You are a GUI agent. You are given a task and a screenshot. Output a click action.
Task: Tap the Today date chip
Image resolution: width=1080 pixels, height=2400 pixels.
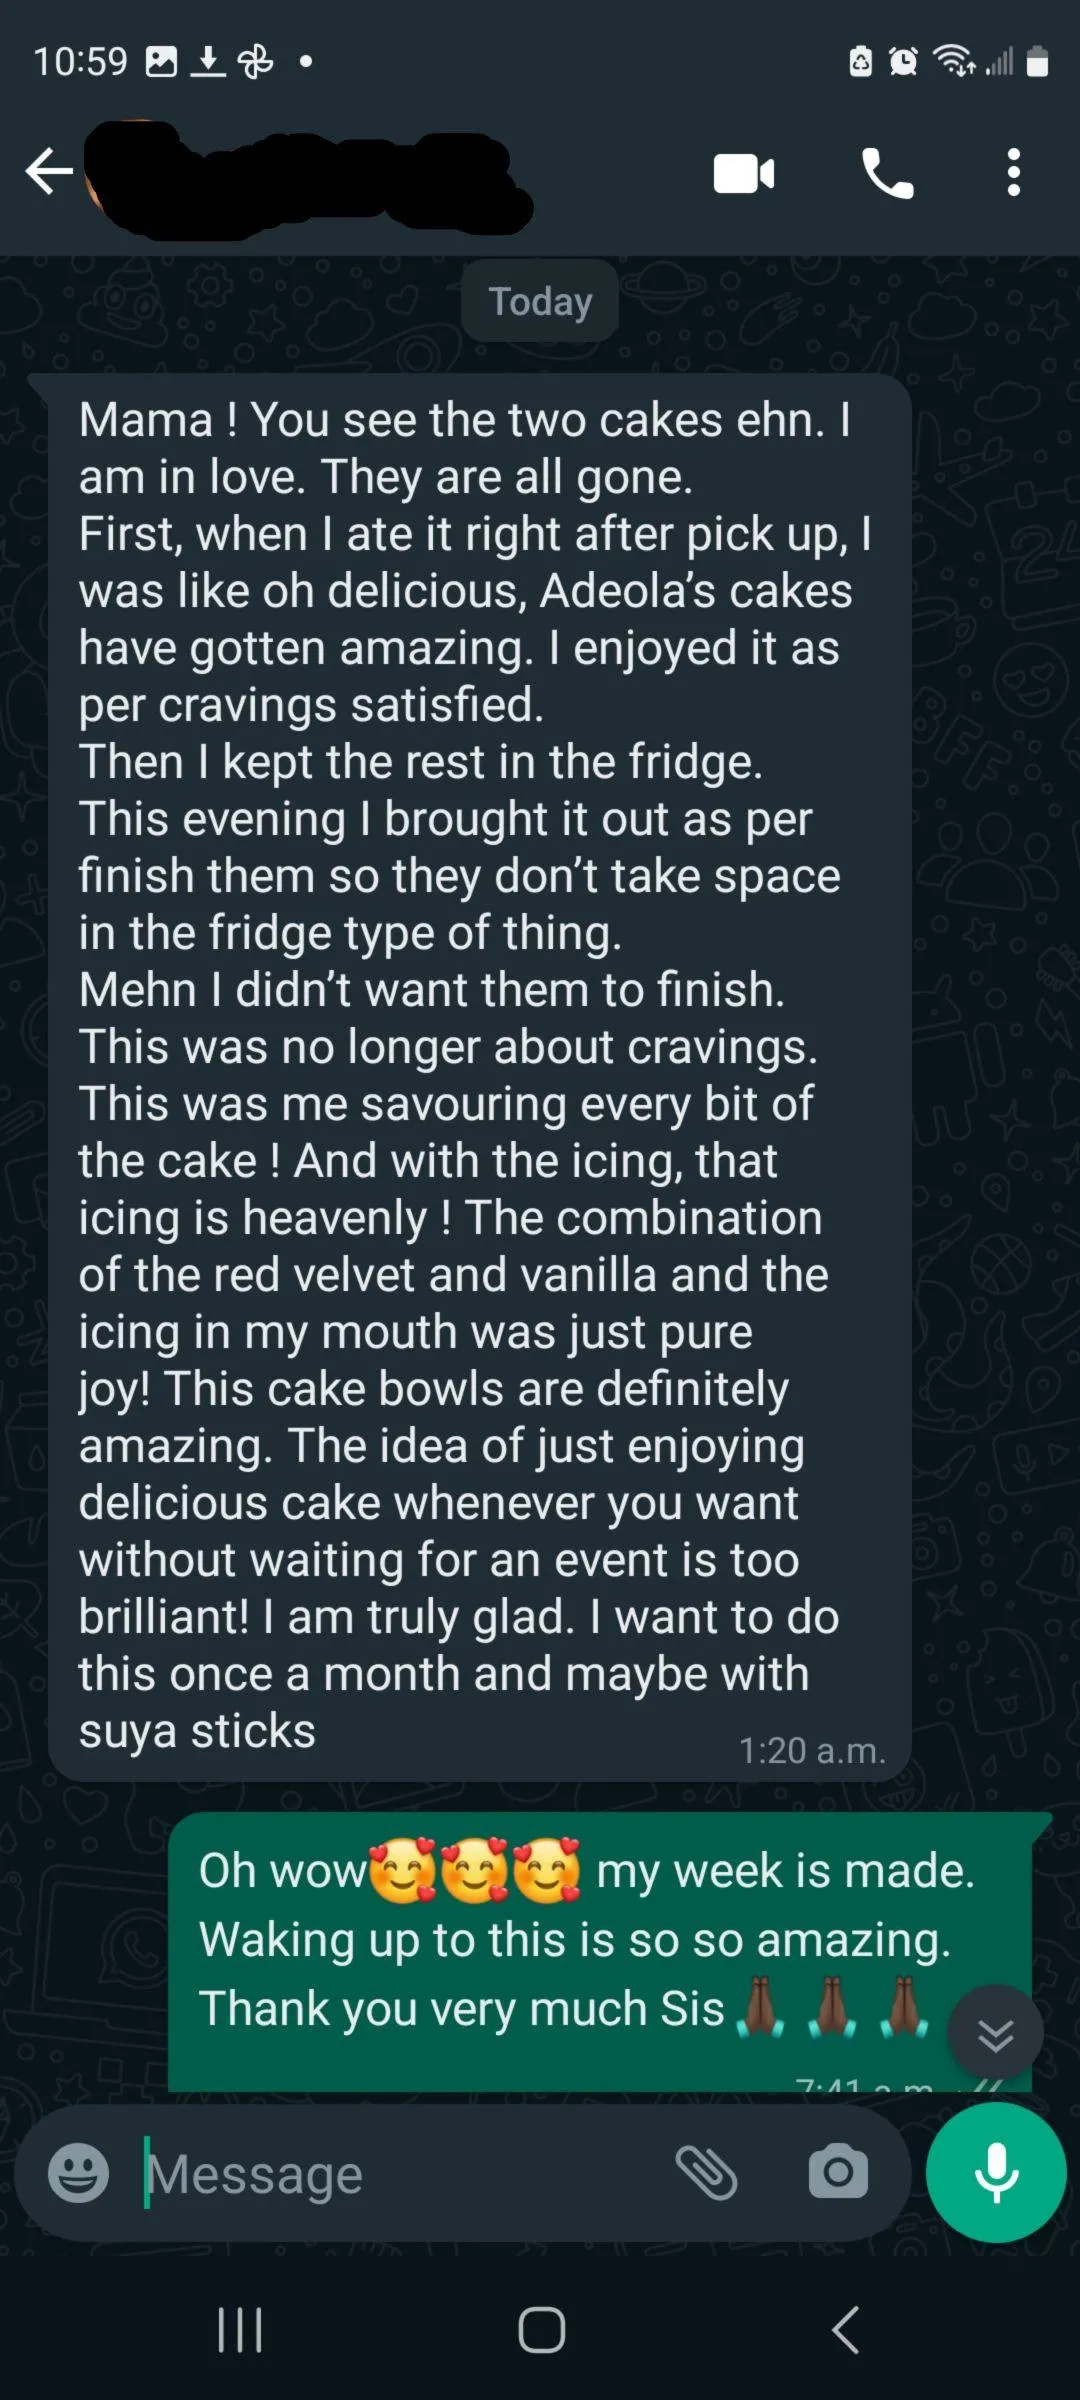click(x=540, y=301)
